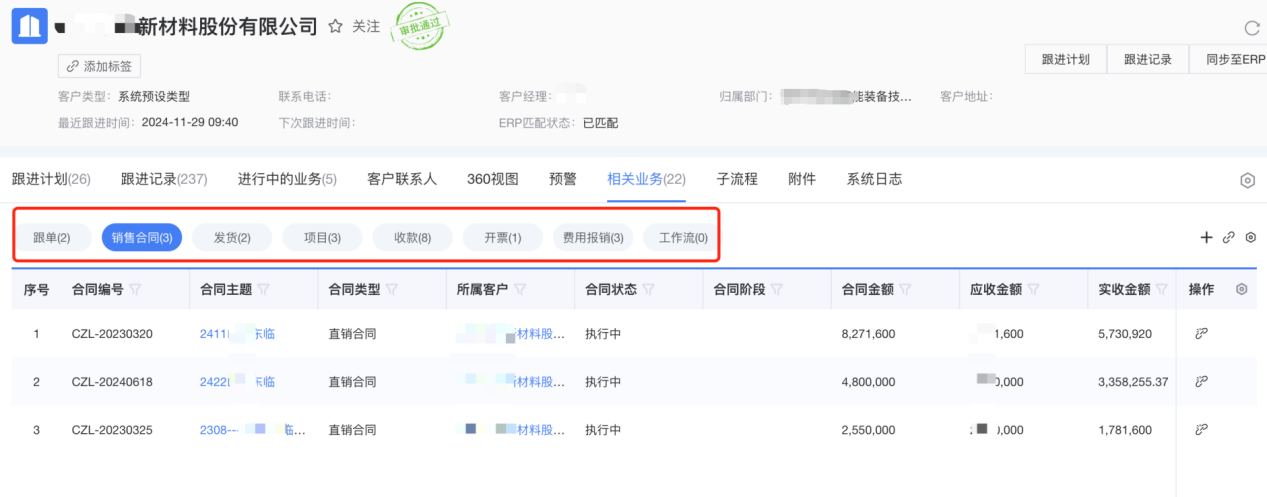Viewport: 1267px width, 497px height.
Task: Click link icon for contract CZL-20240618 row
Action: click(1202, 382)
